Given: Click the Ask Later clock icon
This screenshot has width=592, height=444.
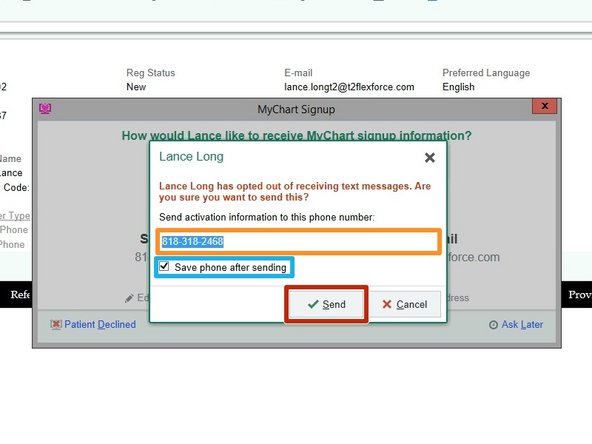Looking at the screenshot, I should [x=493, y=325].
